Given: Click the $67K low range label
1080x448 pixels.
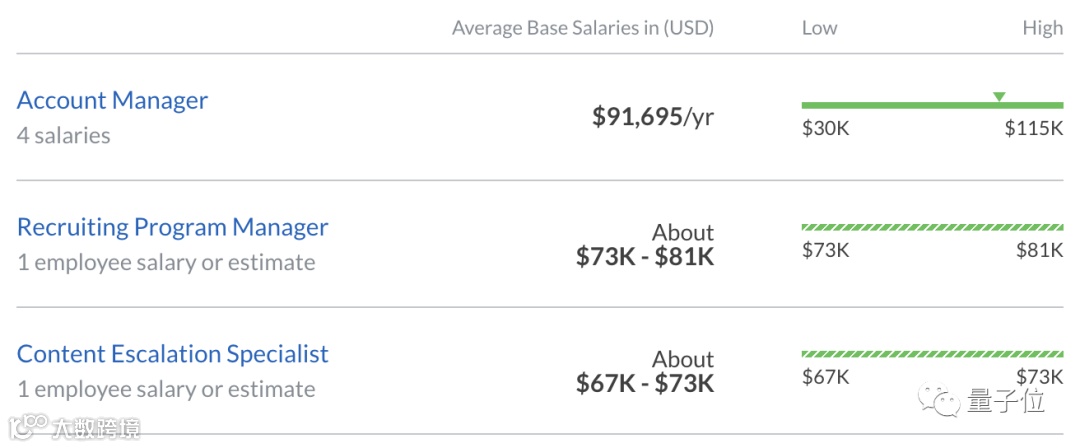Looking at the screenshot, I should (x=825, y=377).
